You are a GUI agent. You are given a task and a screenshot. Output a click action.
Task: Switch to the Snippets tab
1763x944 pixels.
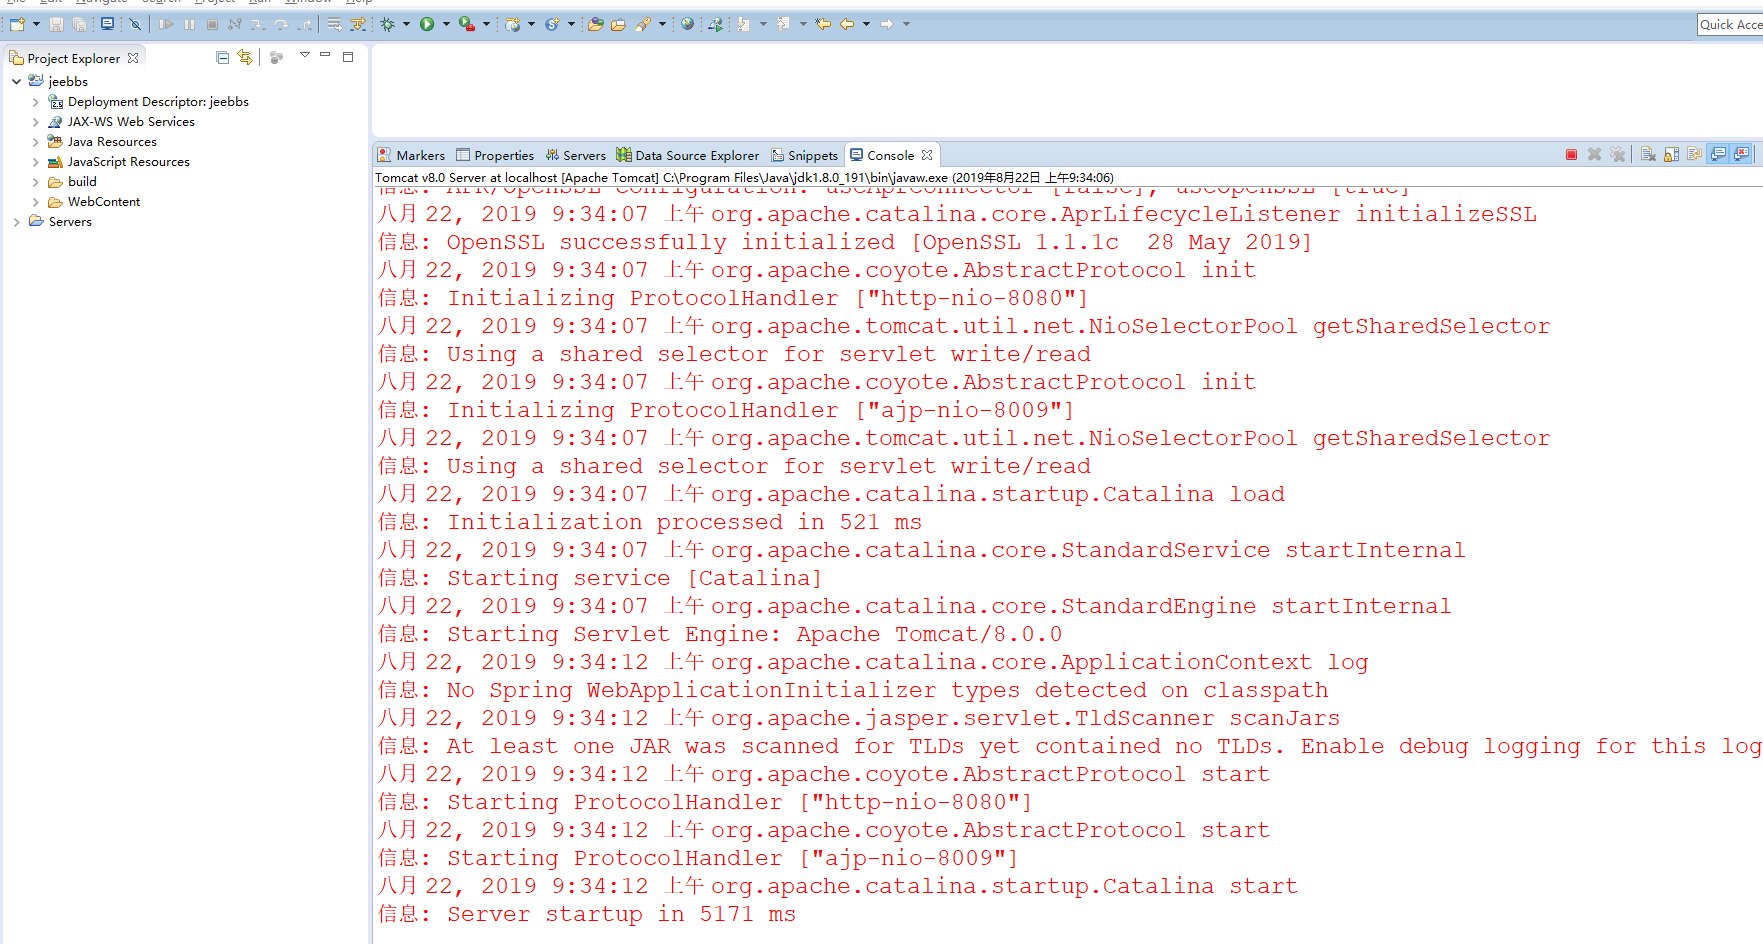click(x=805, y=155)
